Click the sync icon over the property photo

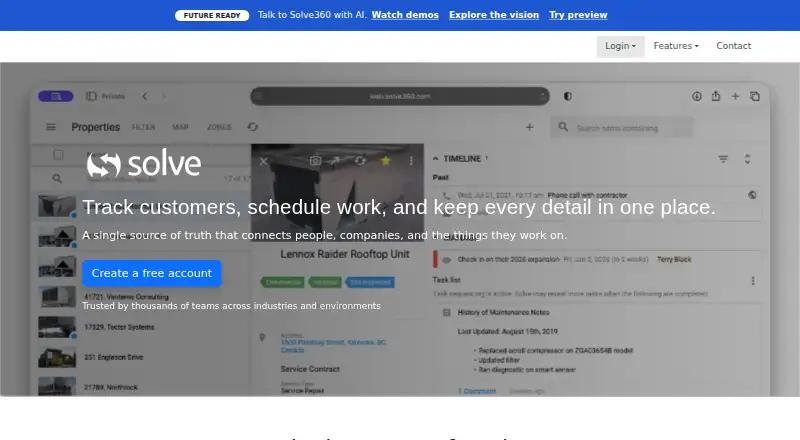(x=360, y=161)
